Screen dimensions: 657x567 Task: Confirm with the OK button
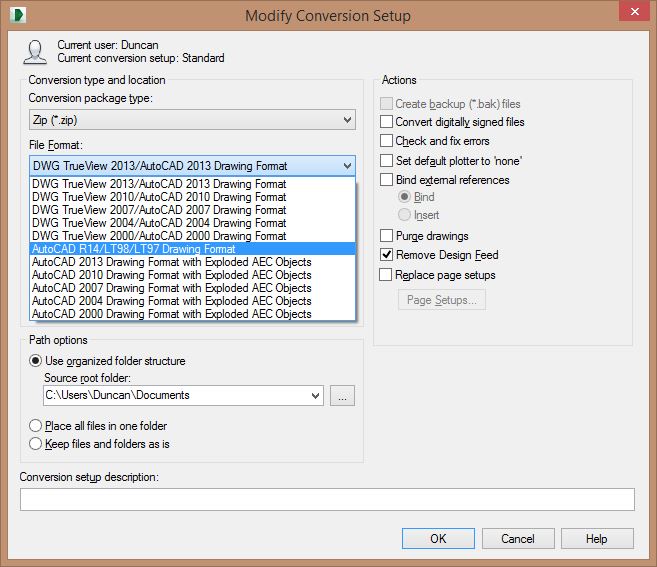pos(438,539)
